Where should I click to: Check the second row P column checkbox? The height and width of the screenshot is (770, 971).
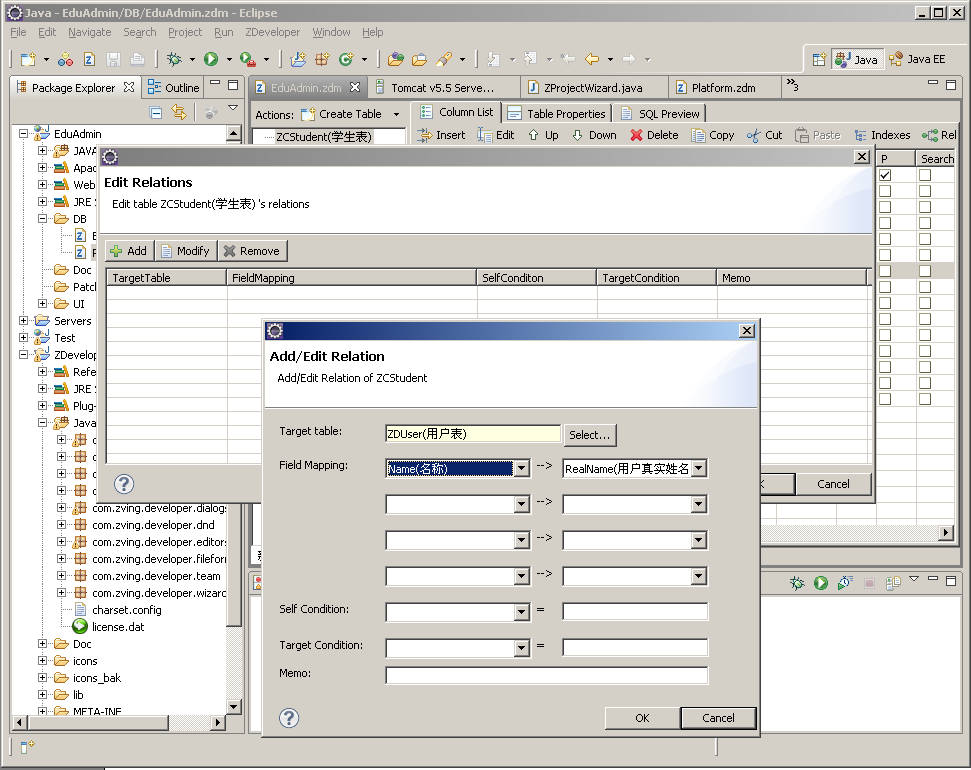[x=885, y=191]
